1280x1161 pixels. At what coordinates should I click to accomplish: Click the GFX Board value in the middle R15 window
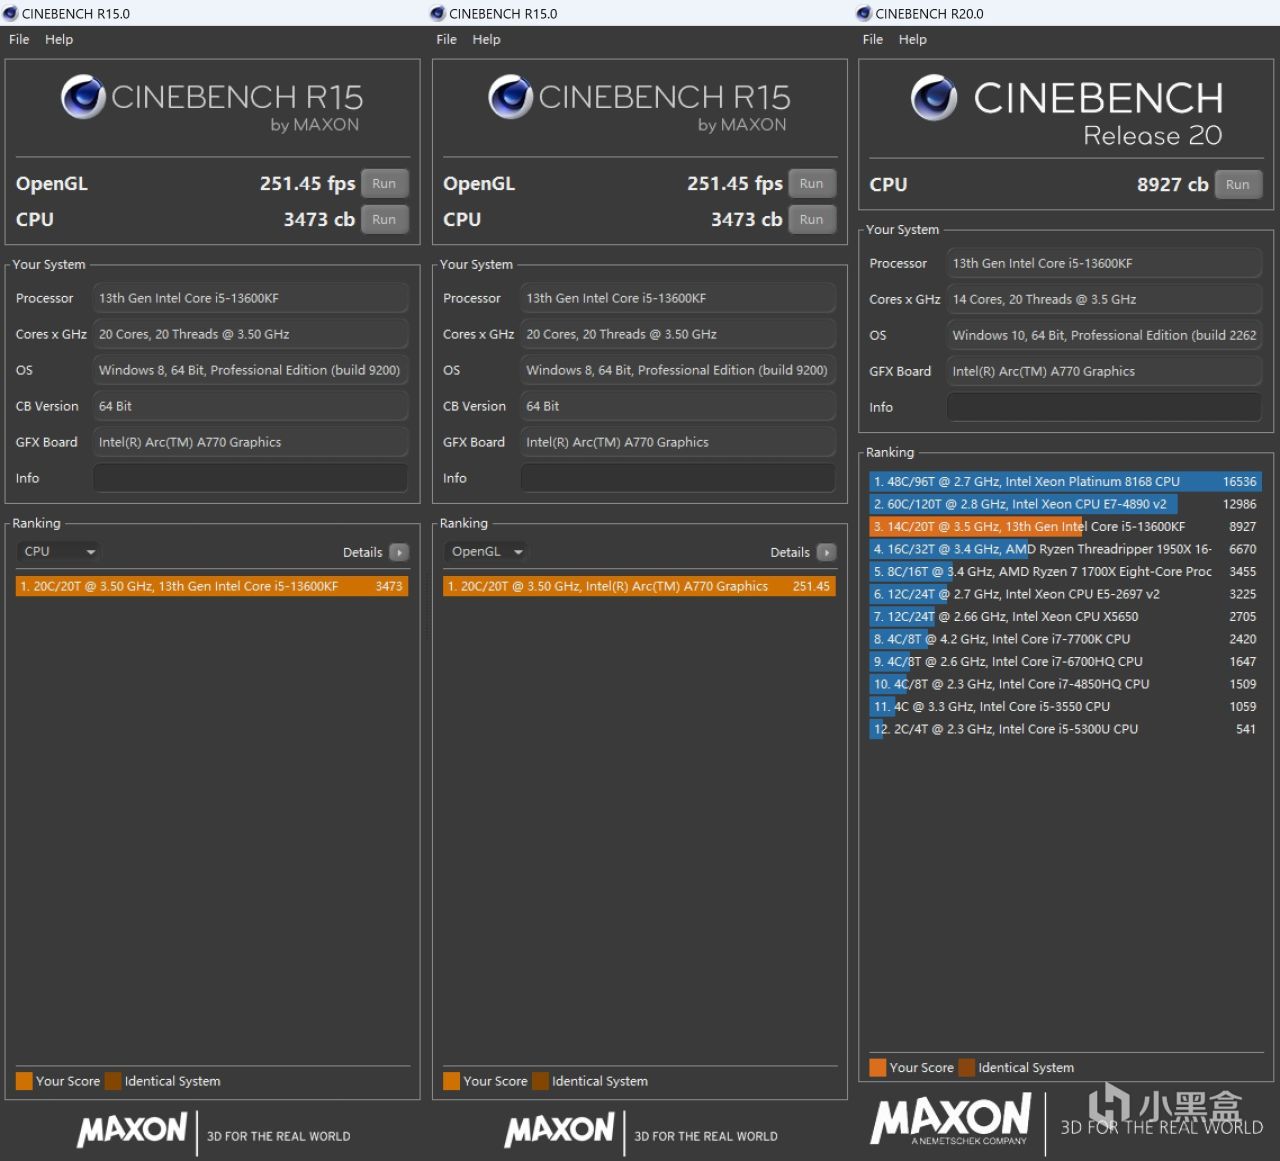point(678,442)
